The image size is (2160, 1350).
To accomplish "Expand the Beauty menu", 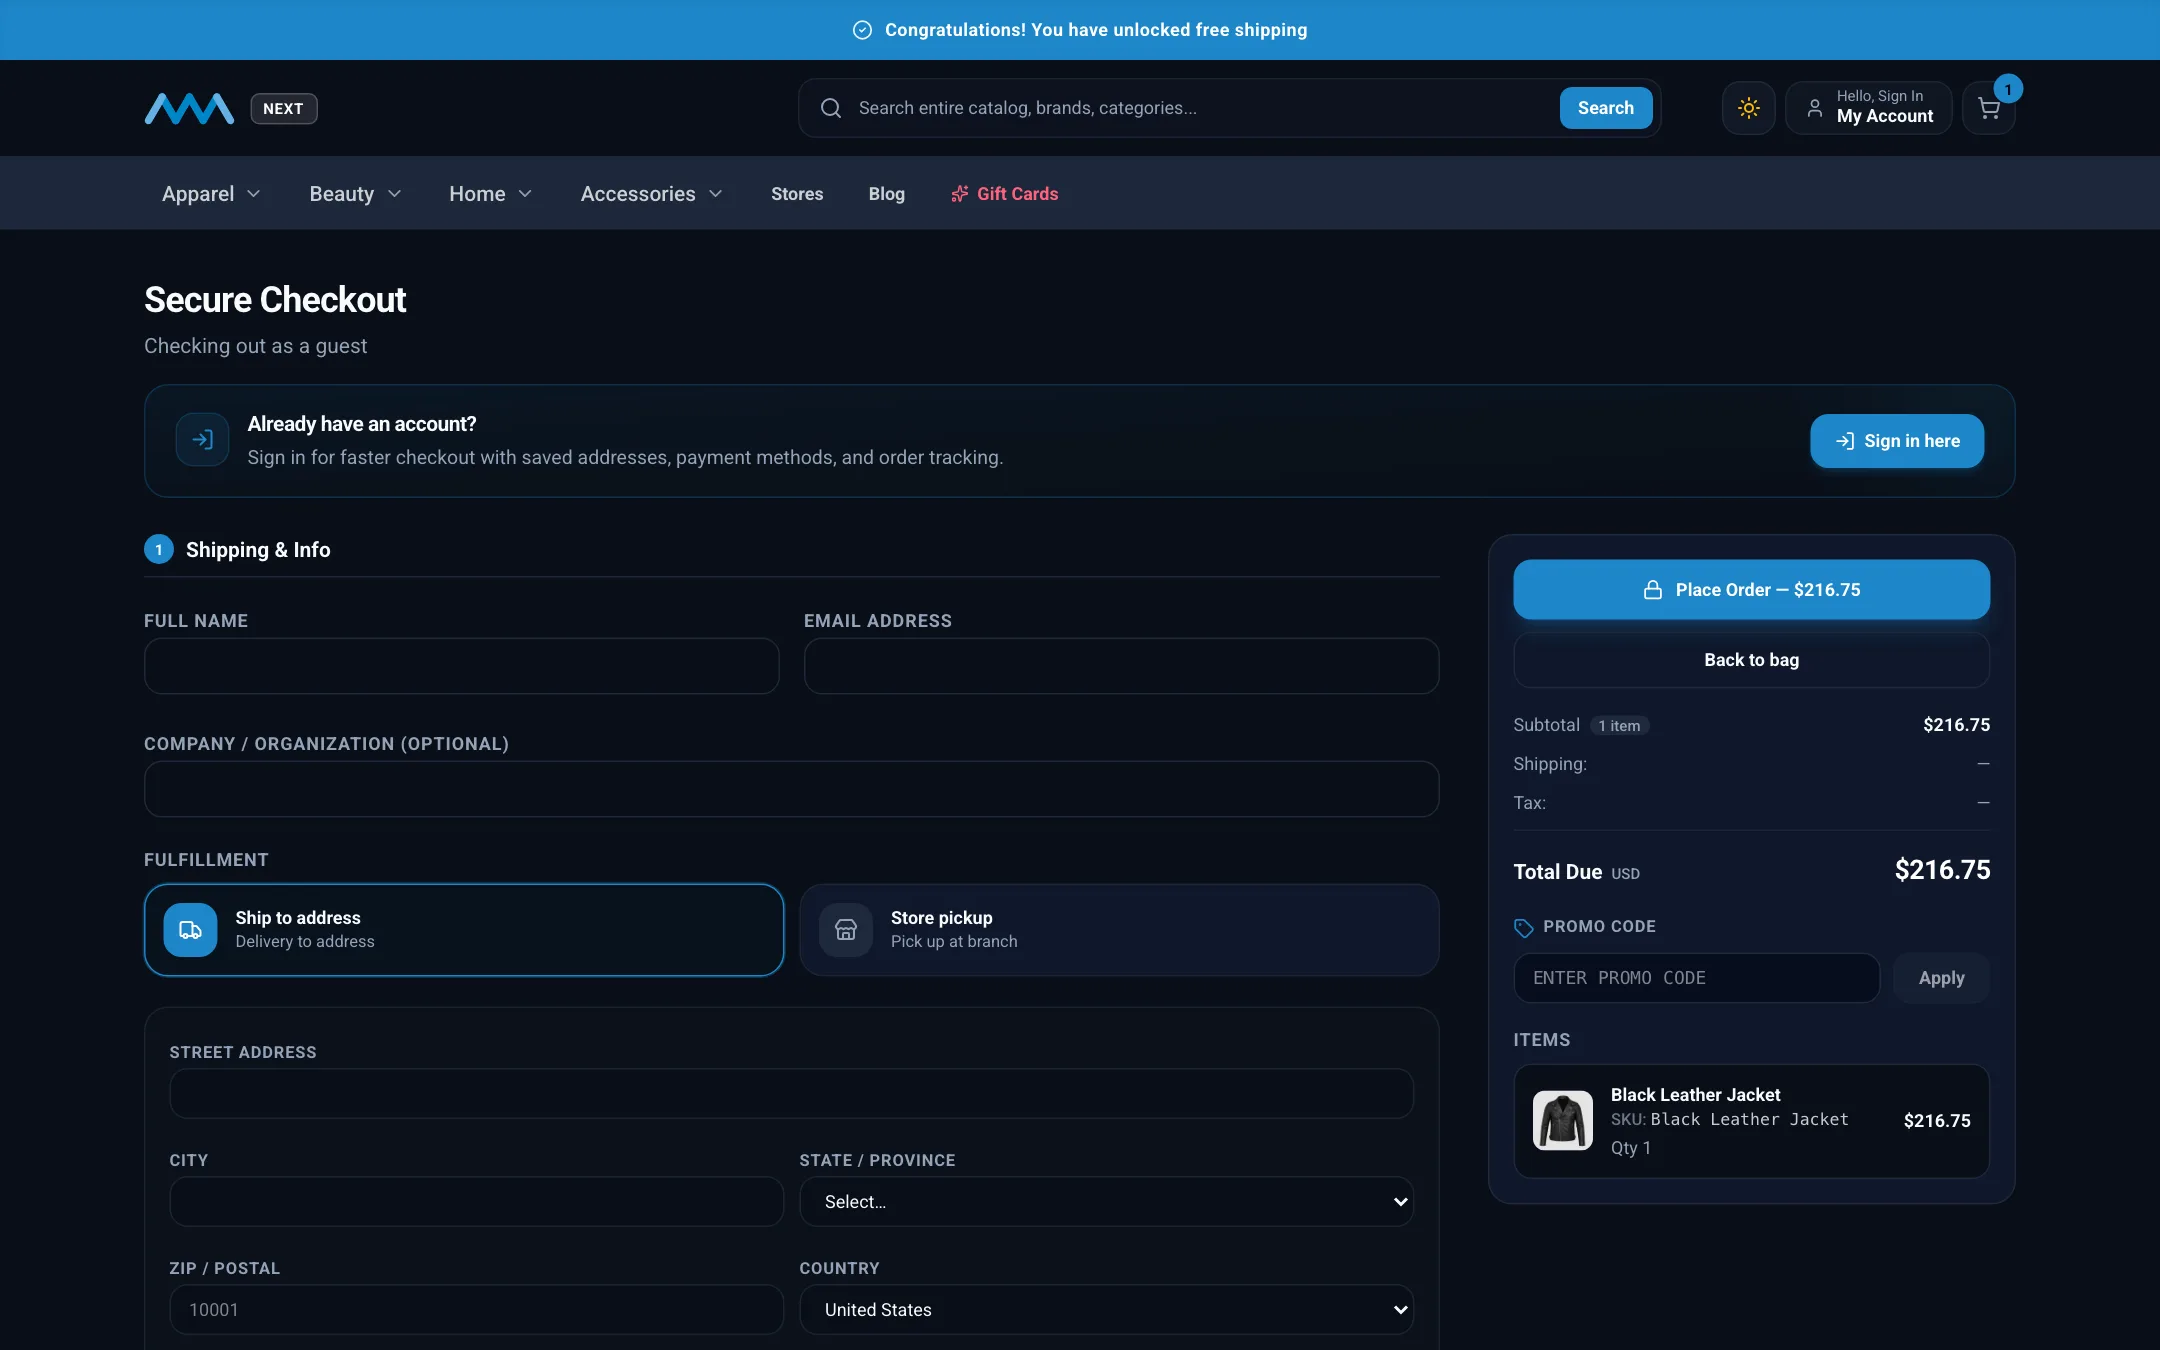I will click(x=355, y=194).
